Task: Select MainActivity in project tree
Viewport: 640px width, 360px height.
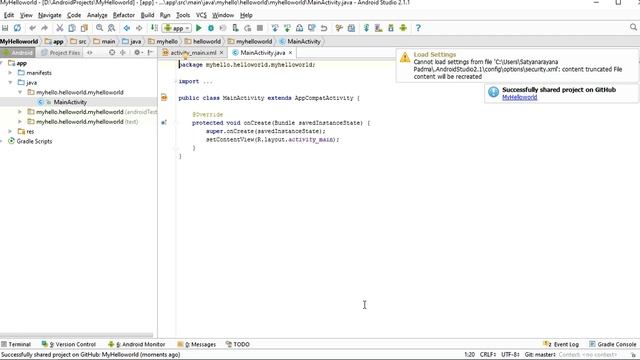Action: [70, 102]
